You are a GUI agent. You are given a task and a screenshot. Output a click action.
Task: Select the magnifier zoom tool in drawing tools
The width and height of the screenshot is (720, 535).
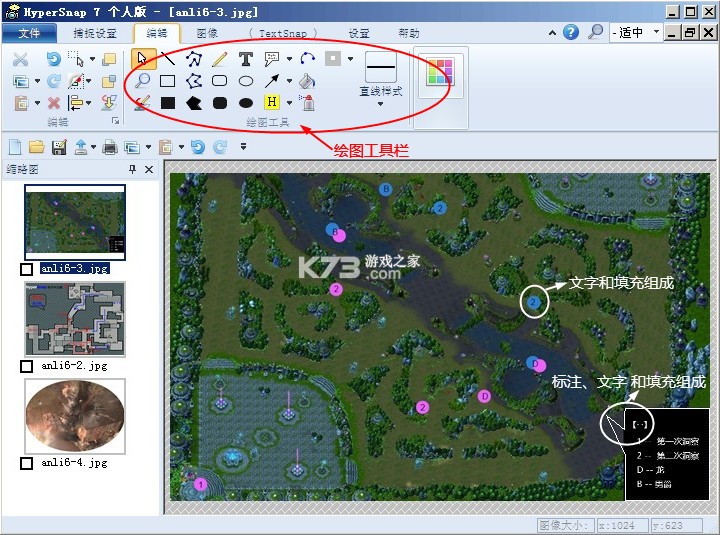[143, 81]
